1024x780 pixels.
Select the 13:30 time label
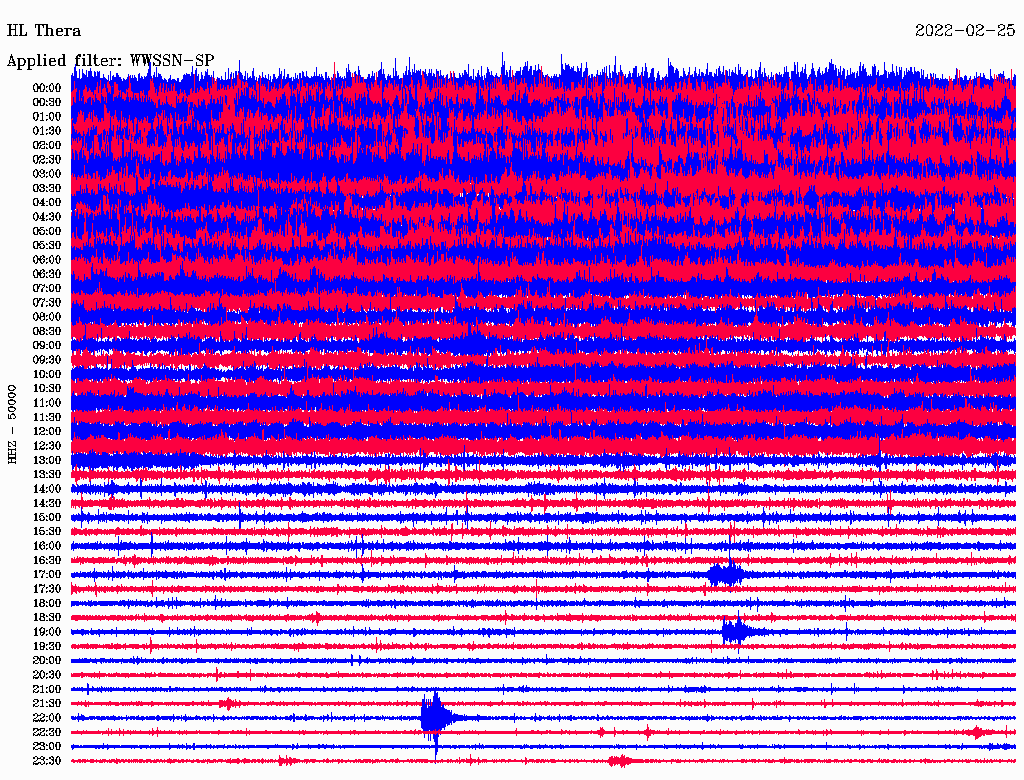47,474
